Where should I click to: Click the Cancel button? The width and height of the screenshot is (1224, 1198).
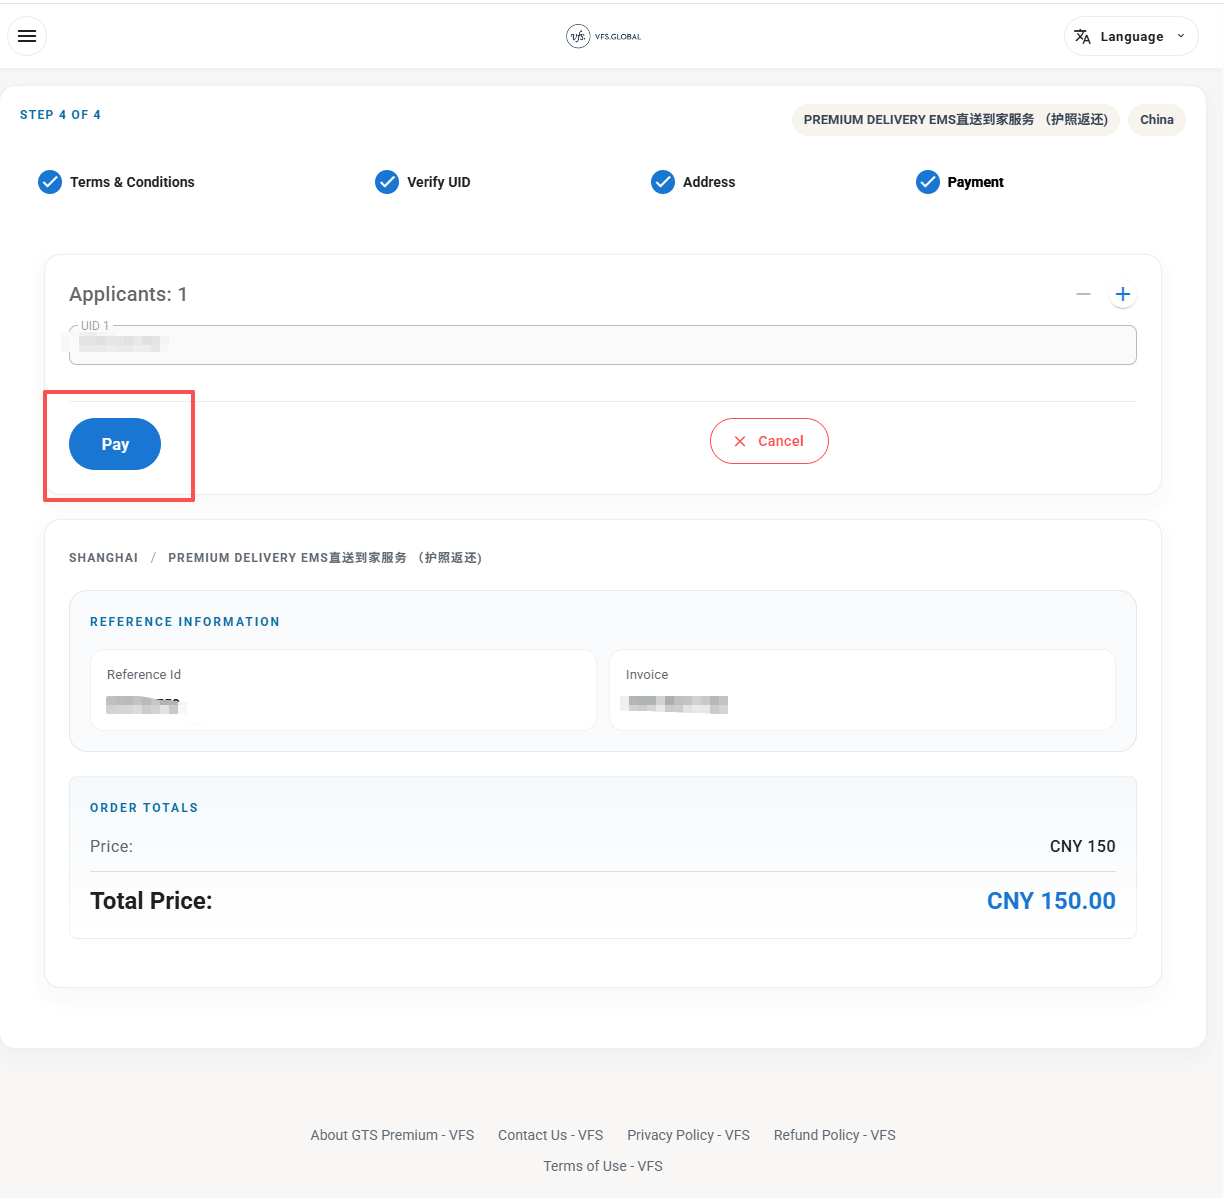tap(769, 441)
